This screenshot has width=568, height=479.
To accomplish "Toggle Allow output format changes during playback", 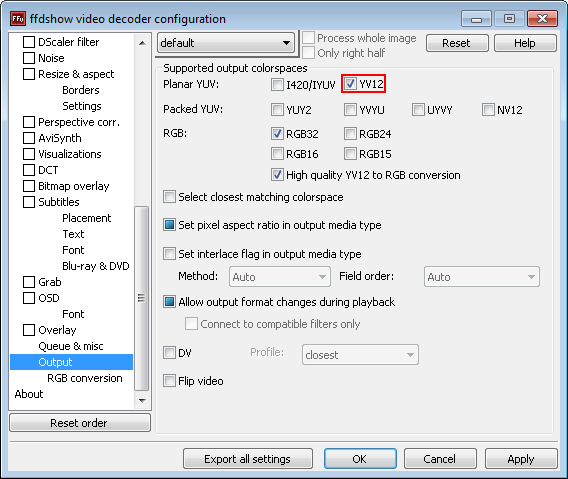I will [169, 302].
